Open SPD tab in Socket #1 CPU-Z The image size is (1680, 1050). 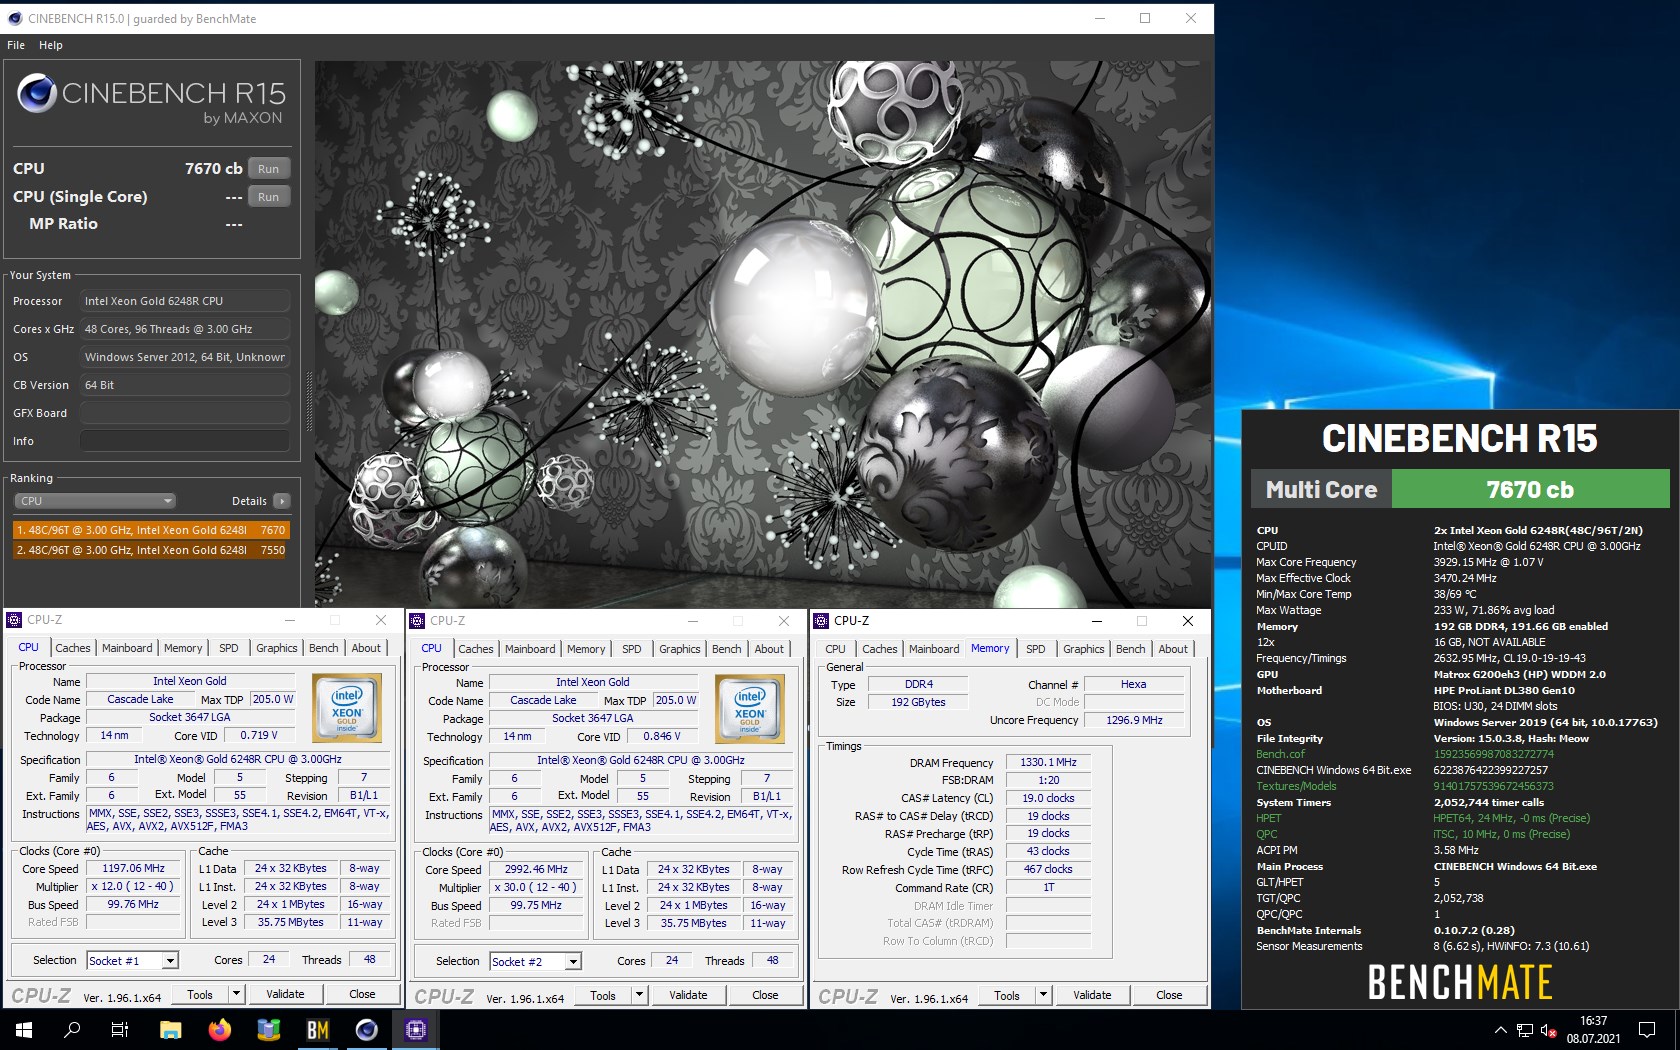229,648
